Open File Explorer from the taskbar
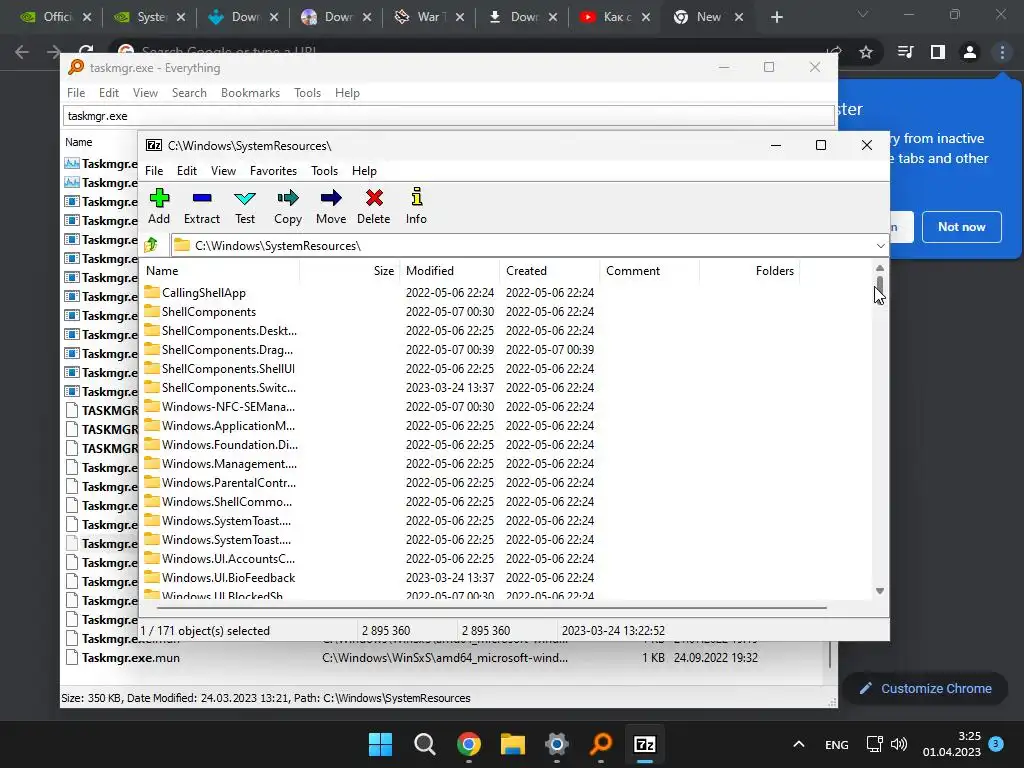 click(x=513, y=744)
